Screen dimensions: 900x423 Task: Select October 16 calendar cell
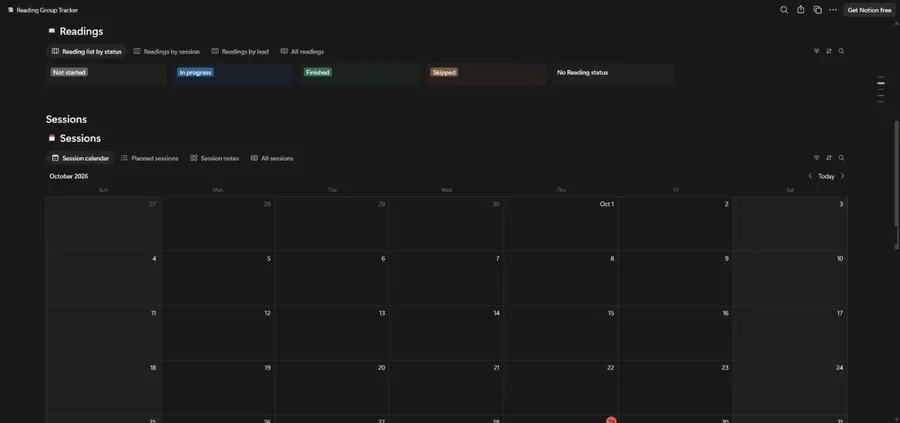(676, 333)
